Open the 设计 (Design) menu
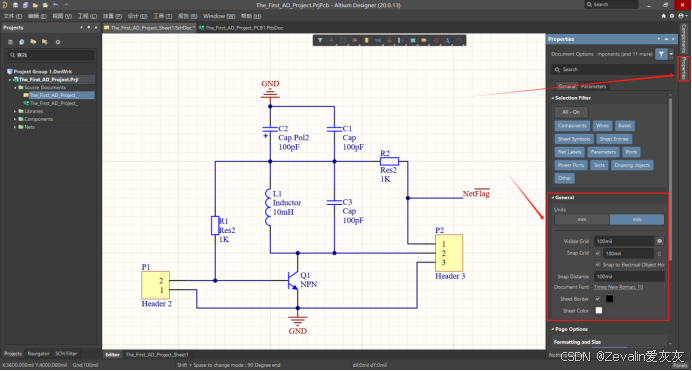The height and width of the screenshot is (371, 692). (x=137, y=16)
